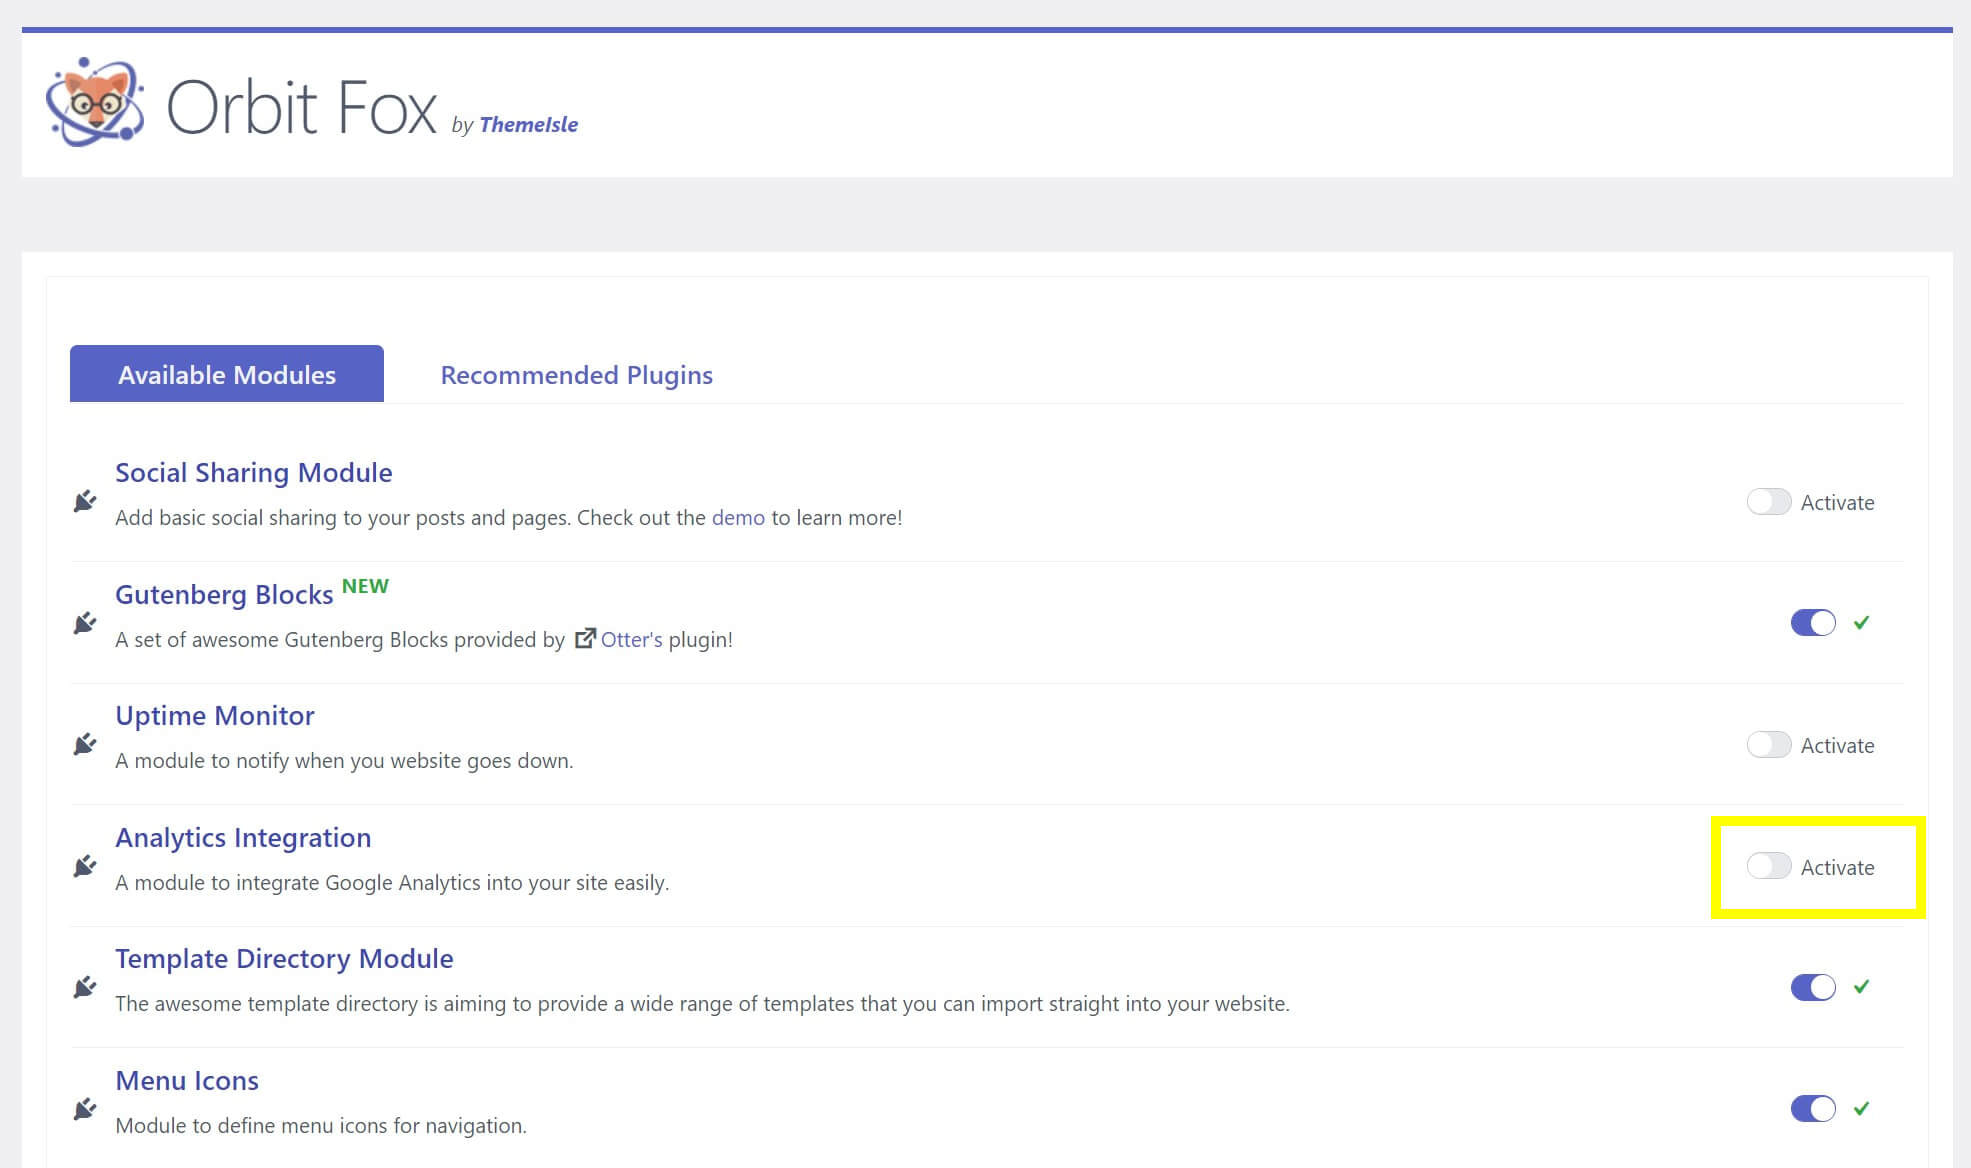Click the plug icon beside Analytics Integration

pos(85,866)
